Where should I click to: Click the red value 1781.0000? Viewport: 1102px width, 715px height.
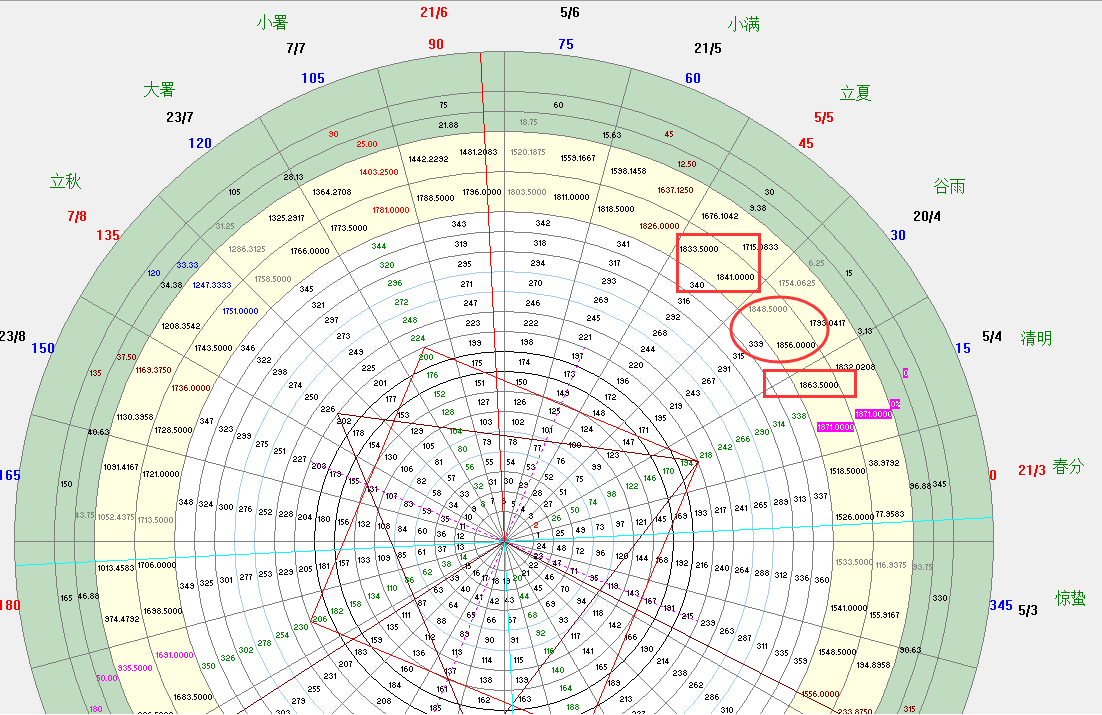coord(391,210)
